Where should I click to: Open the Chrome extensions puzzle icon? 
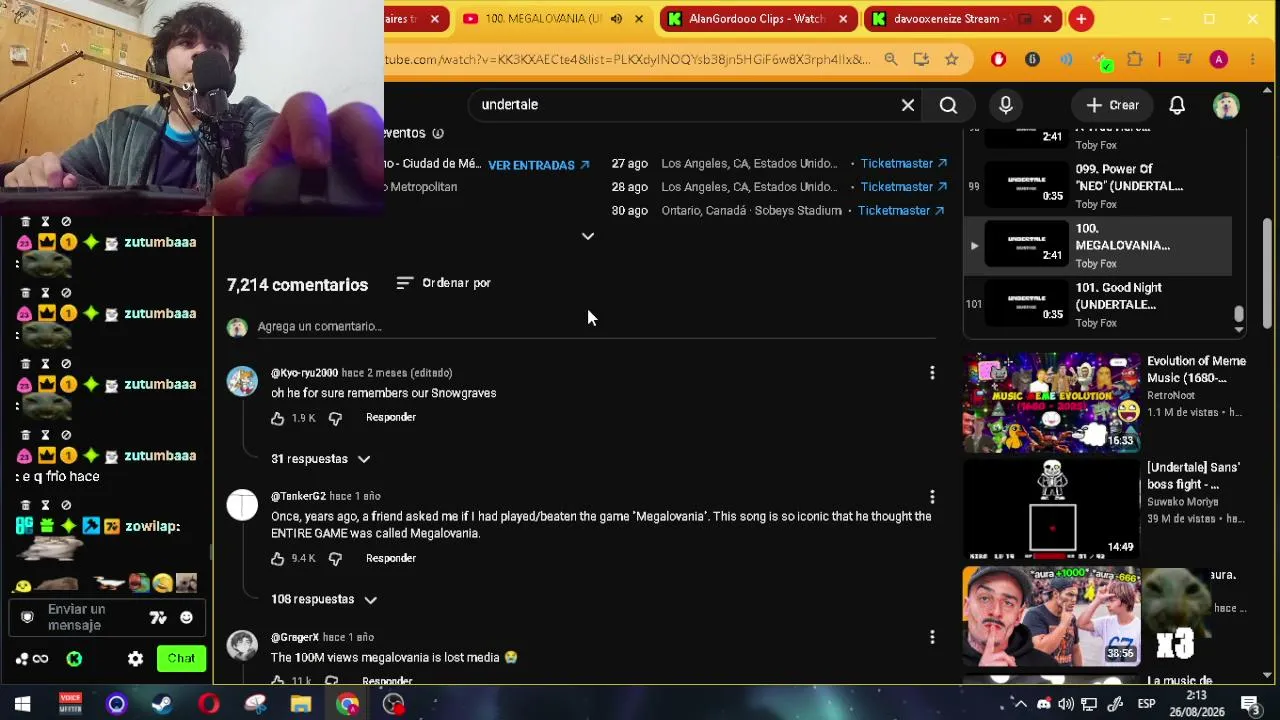pyautogui.click(x=1134, y=60)
